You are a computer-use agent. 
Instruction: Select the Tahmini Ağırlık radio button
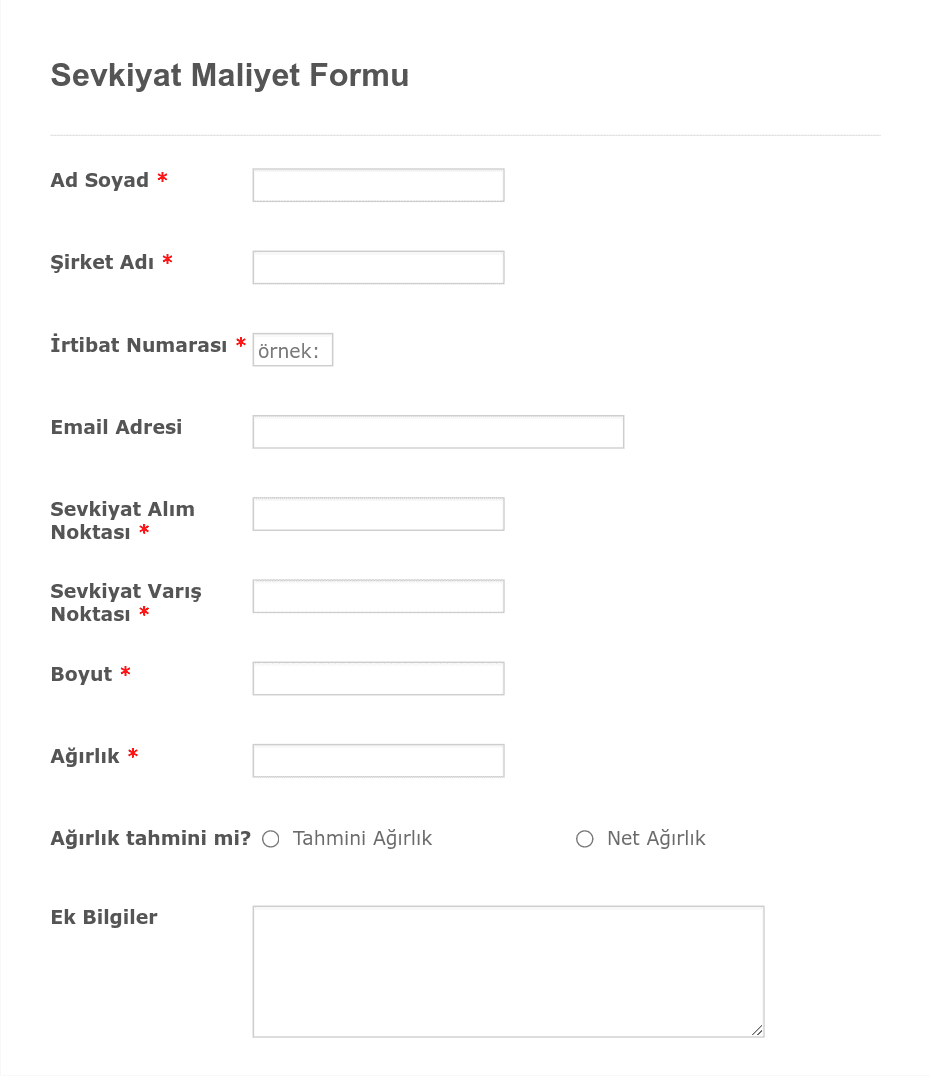(271, 839)
